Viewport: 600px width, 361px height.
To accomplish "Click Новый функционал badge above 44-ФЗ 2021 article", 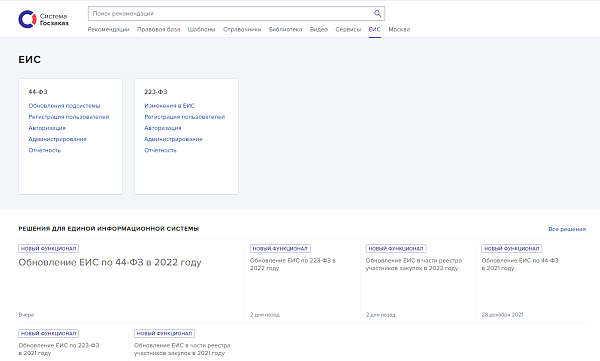I will click(x=512, y=248).
